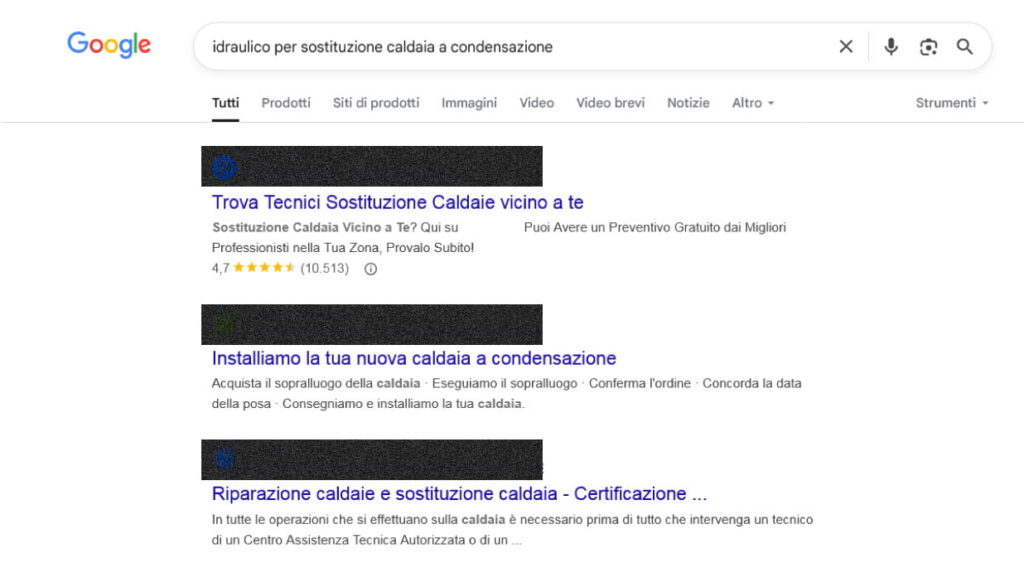Click the site favicon above the Trova Tecnici result

pos(224,168)
